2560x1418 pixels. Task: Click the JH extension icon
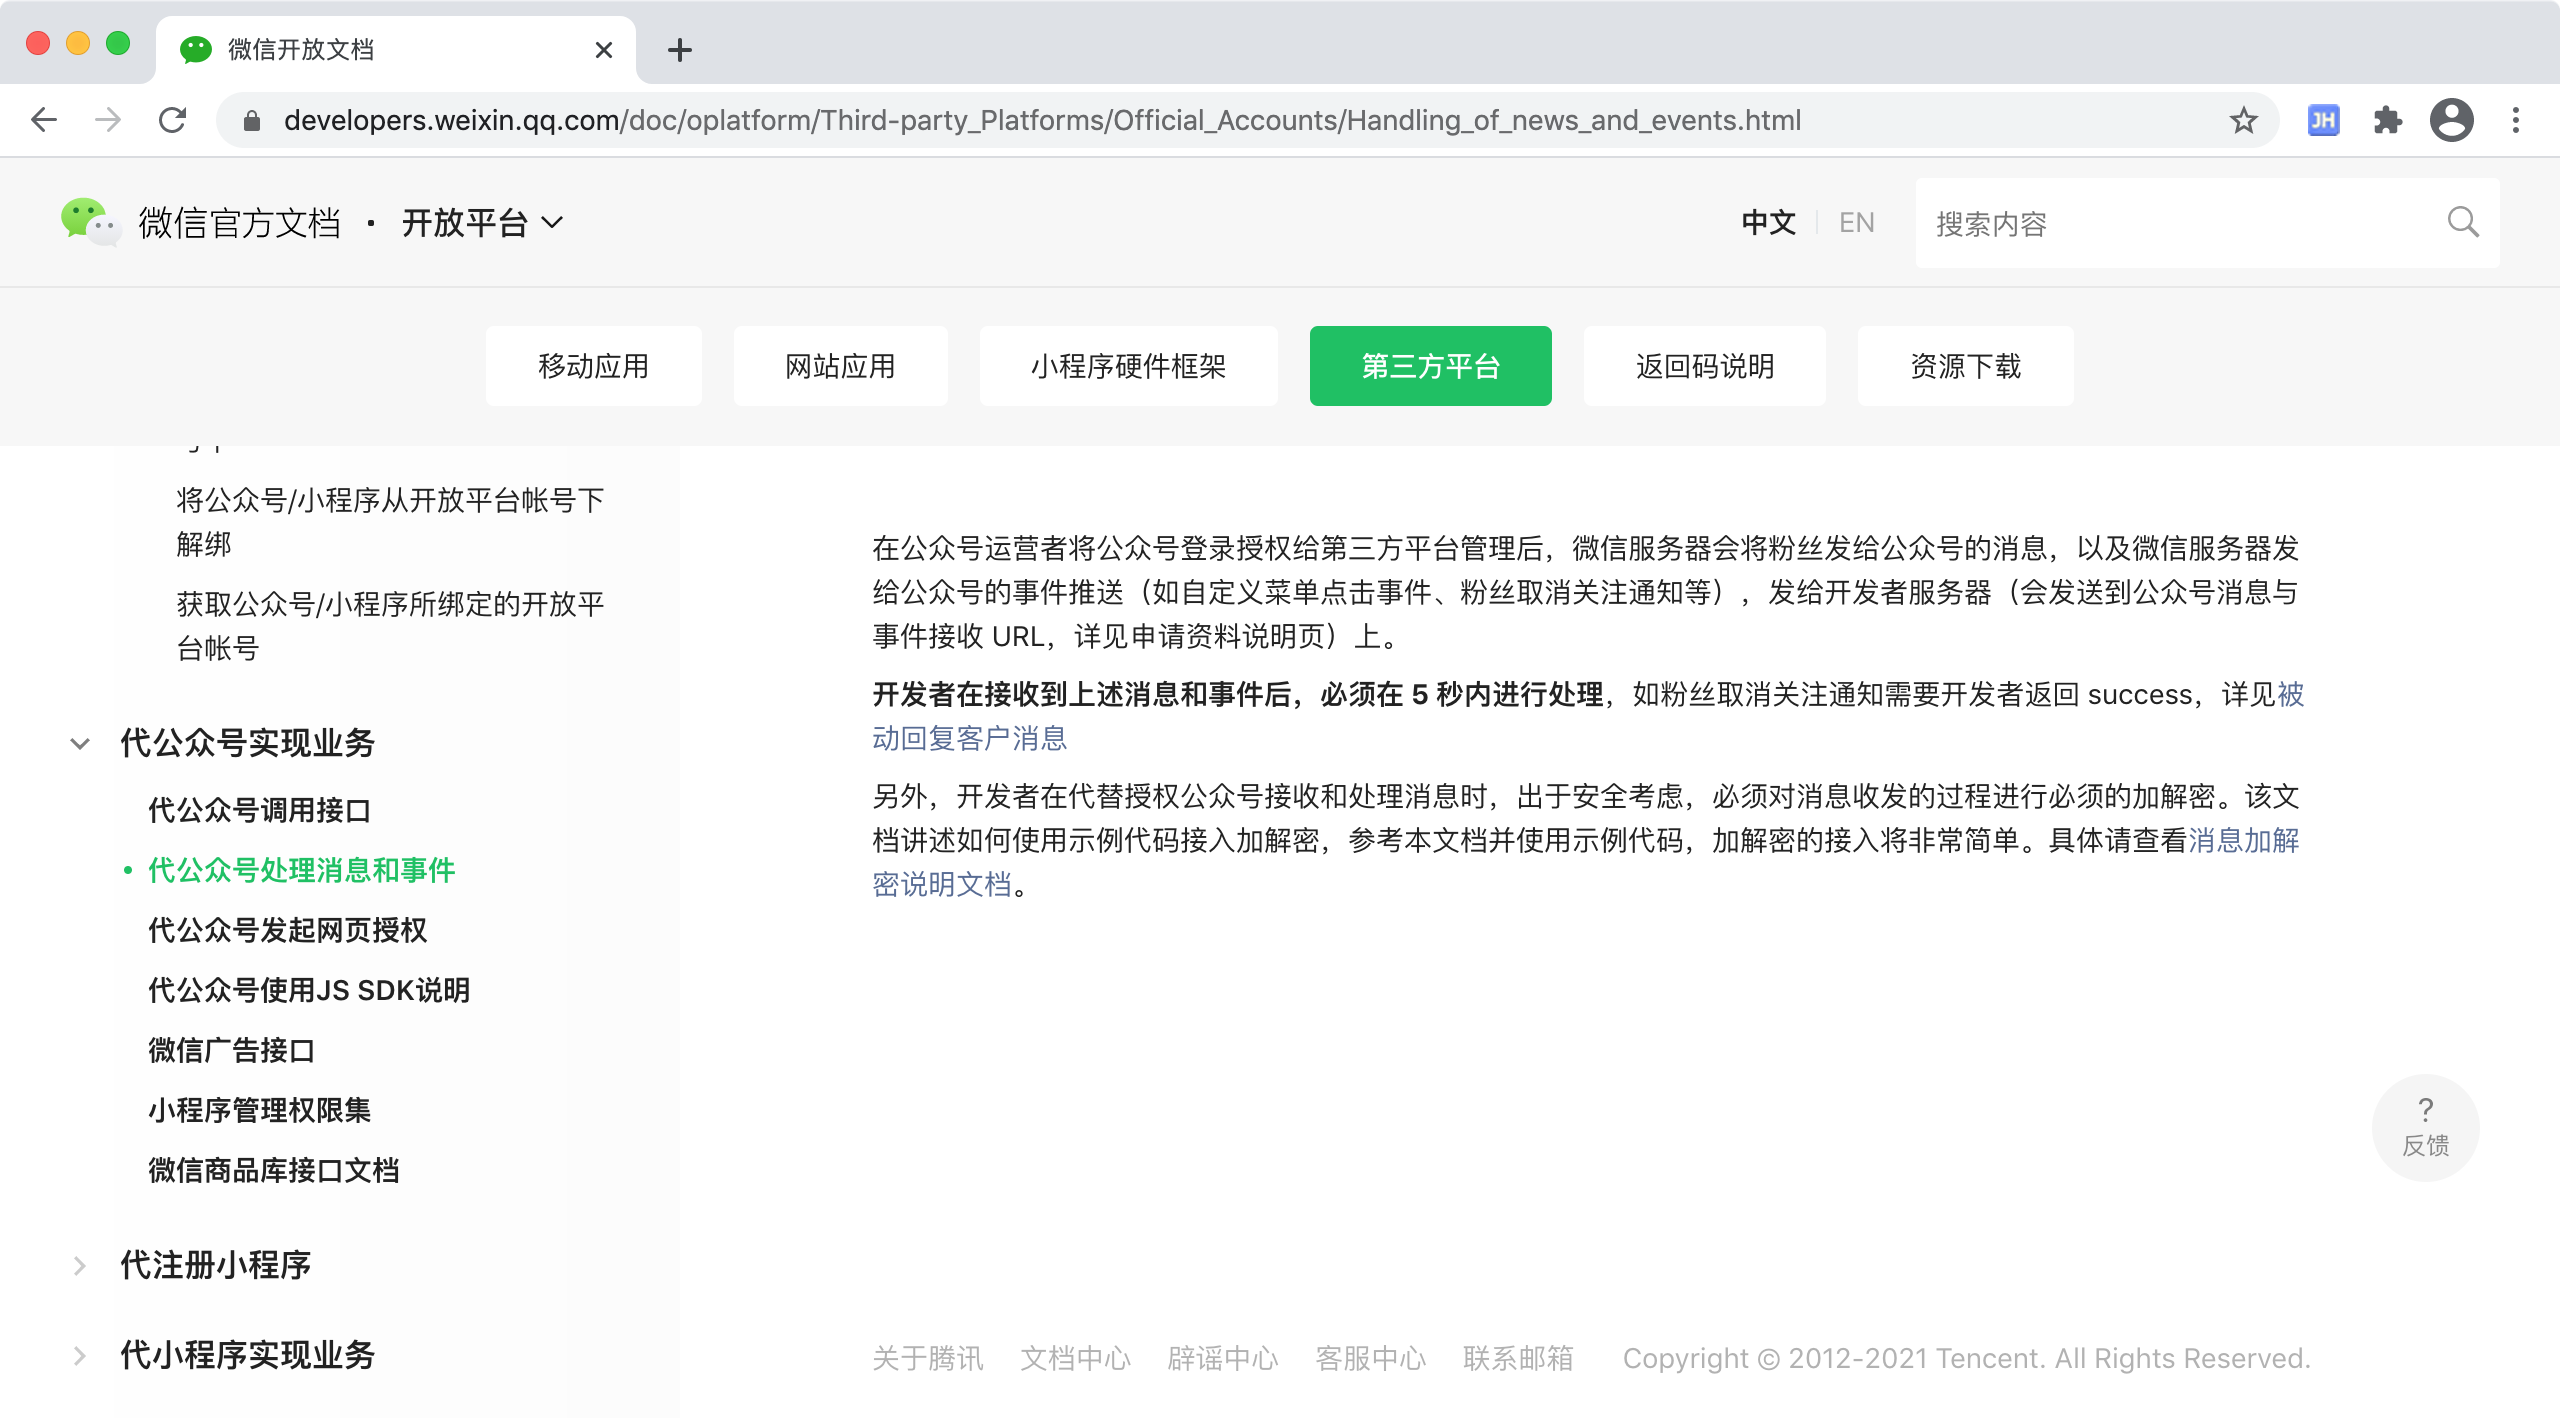pyautogui.click(x=2323, y=121)
